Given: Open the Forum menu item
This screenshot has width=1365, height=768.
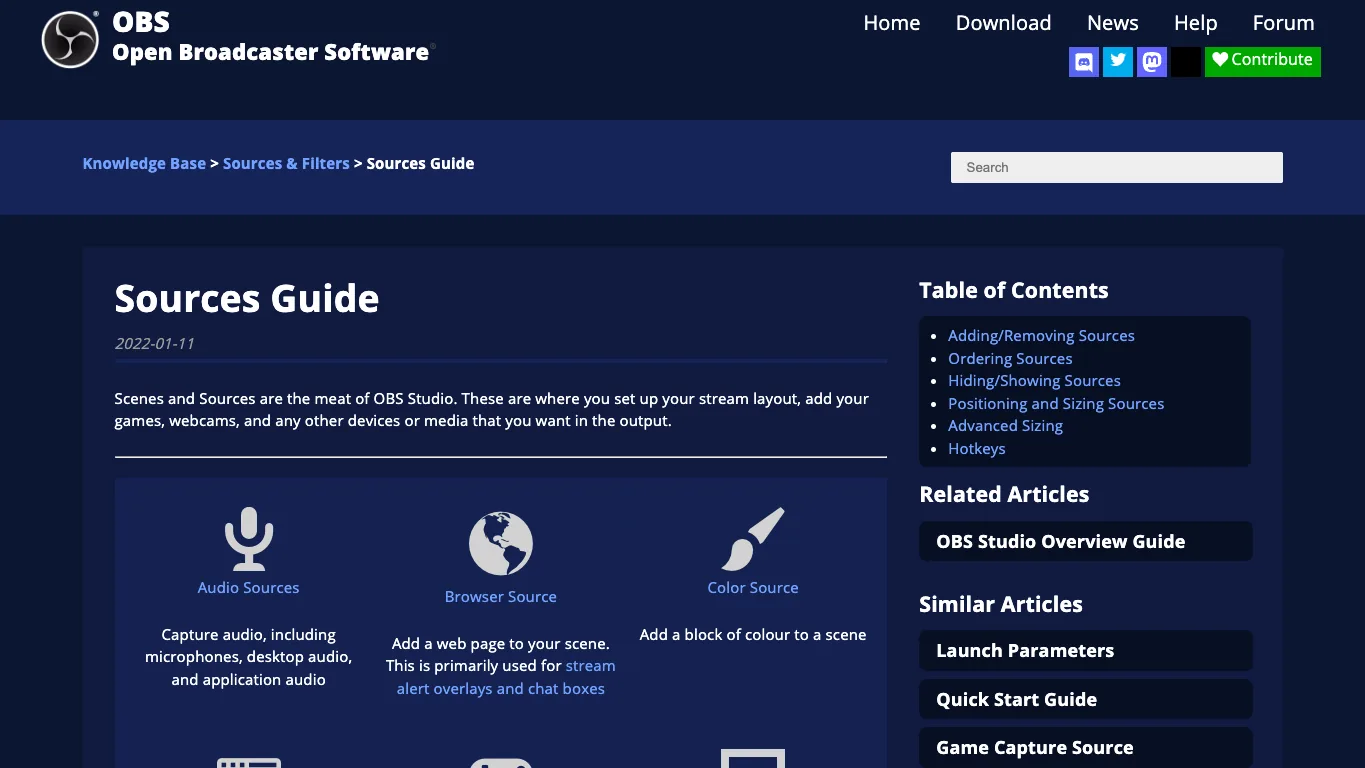Looking at the screenshot, I should (x=1283, y=23).
